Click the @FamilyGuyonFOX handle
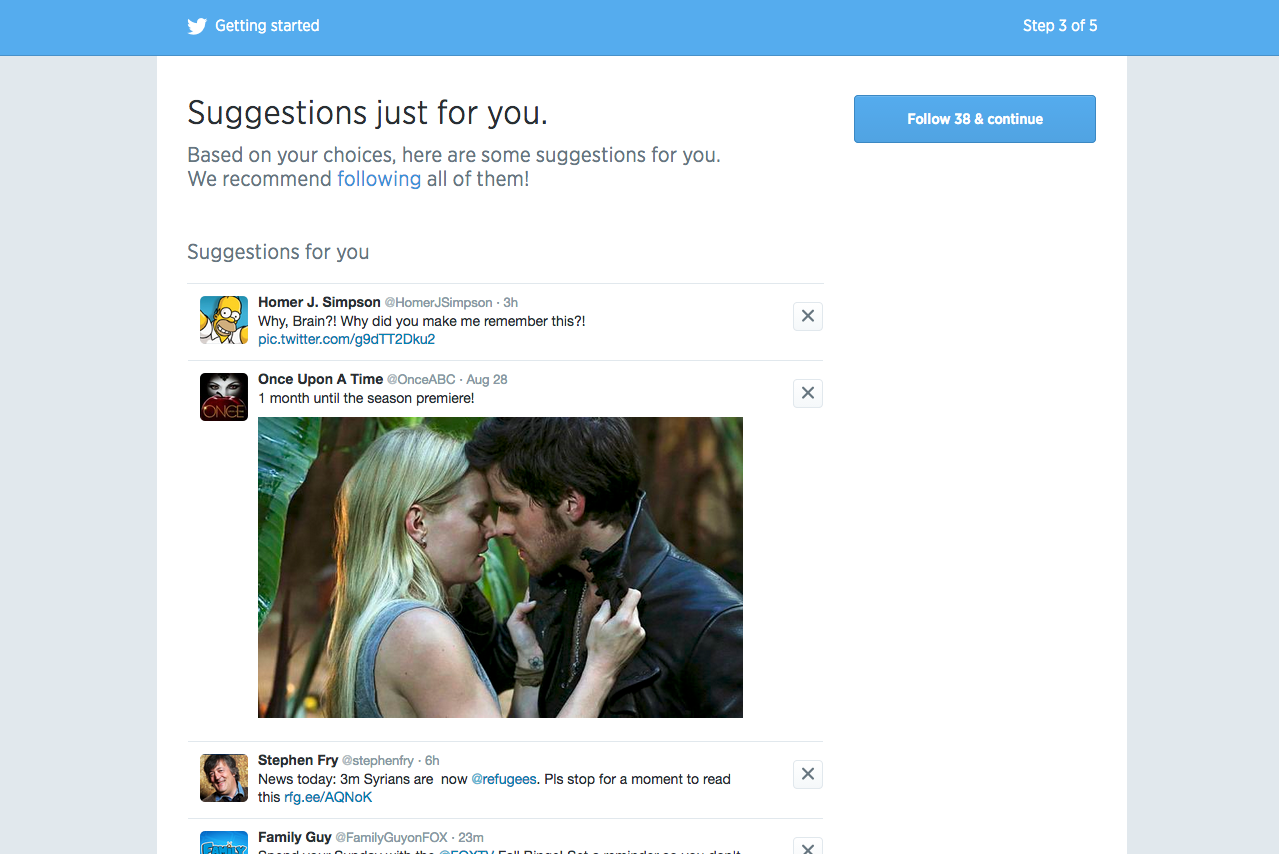The width and height of the screenshot is (1279, 854). 392,837
